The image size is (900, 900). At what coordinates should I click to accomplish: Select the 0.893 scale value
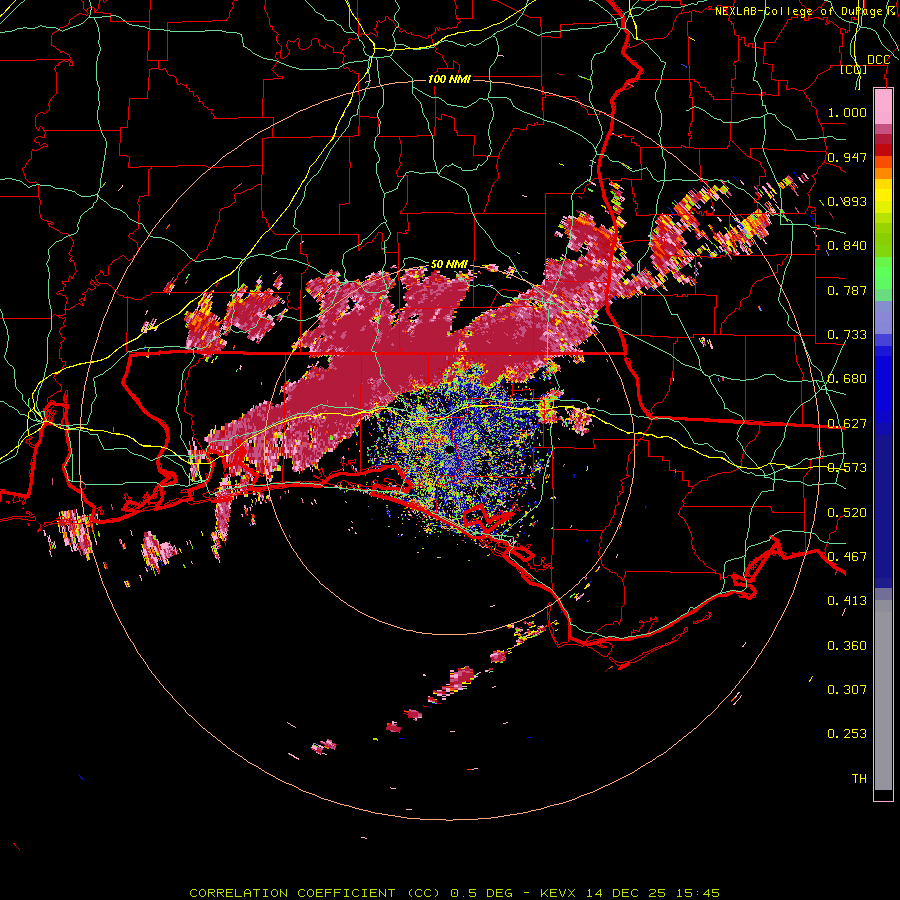coord(847,201)
